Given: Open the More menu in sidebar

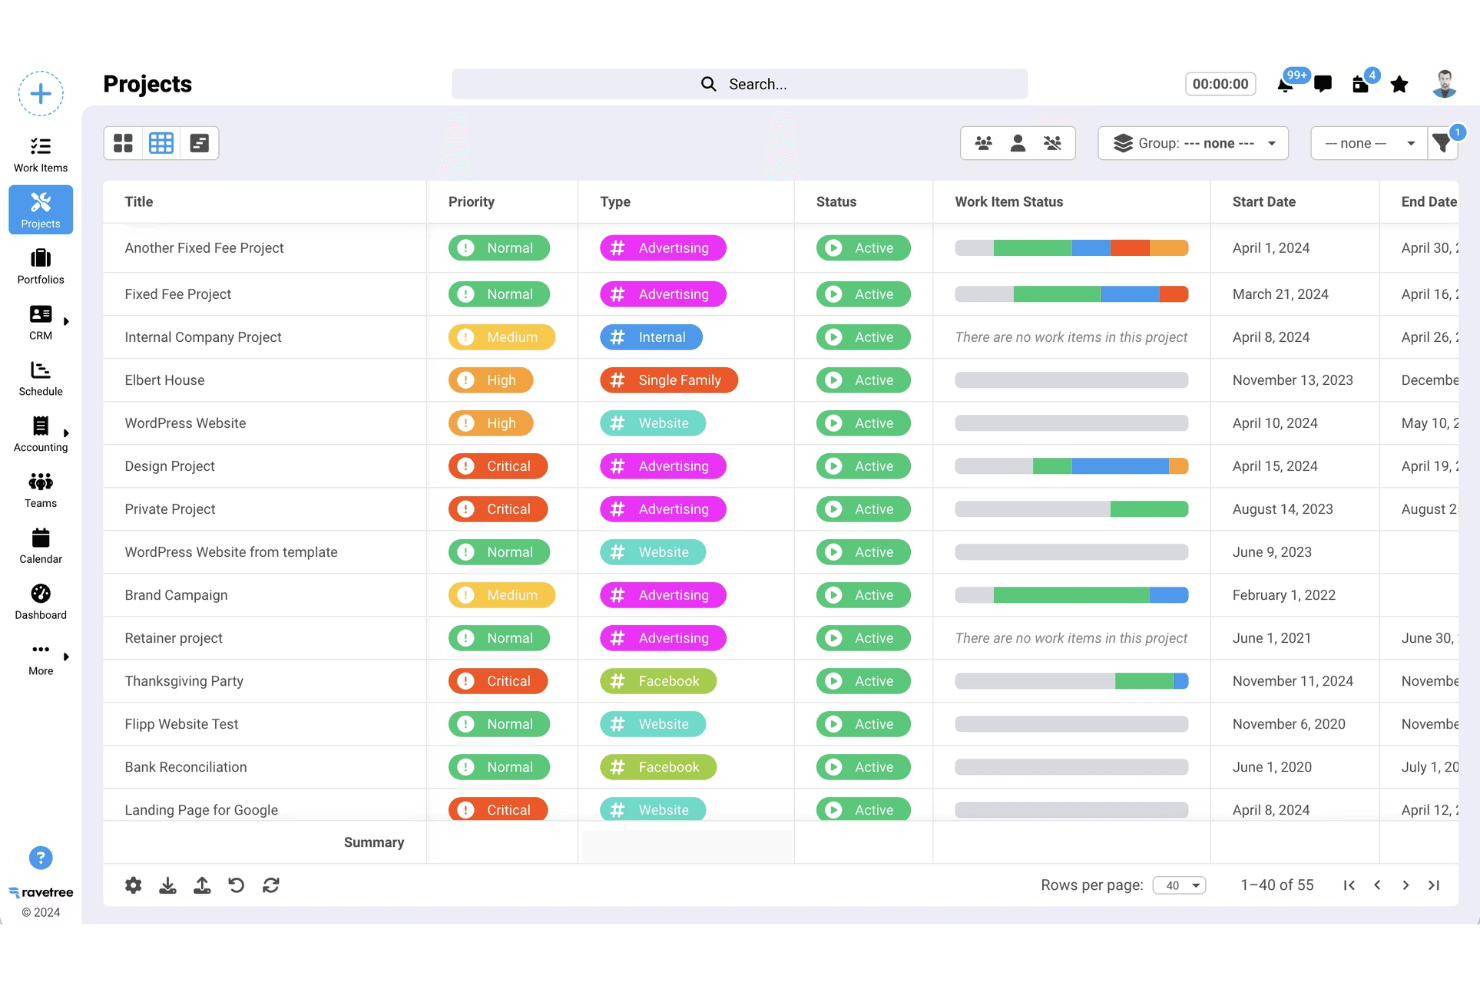Looking at the screenshot, I should tap(41, 659).
